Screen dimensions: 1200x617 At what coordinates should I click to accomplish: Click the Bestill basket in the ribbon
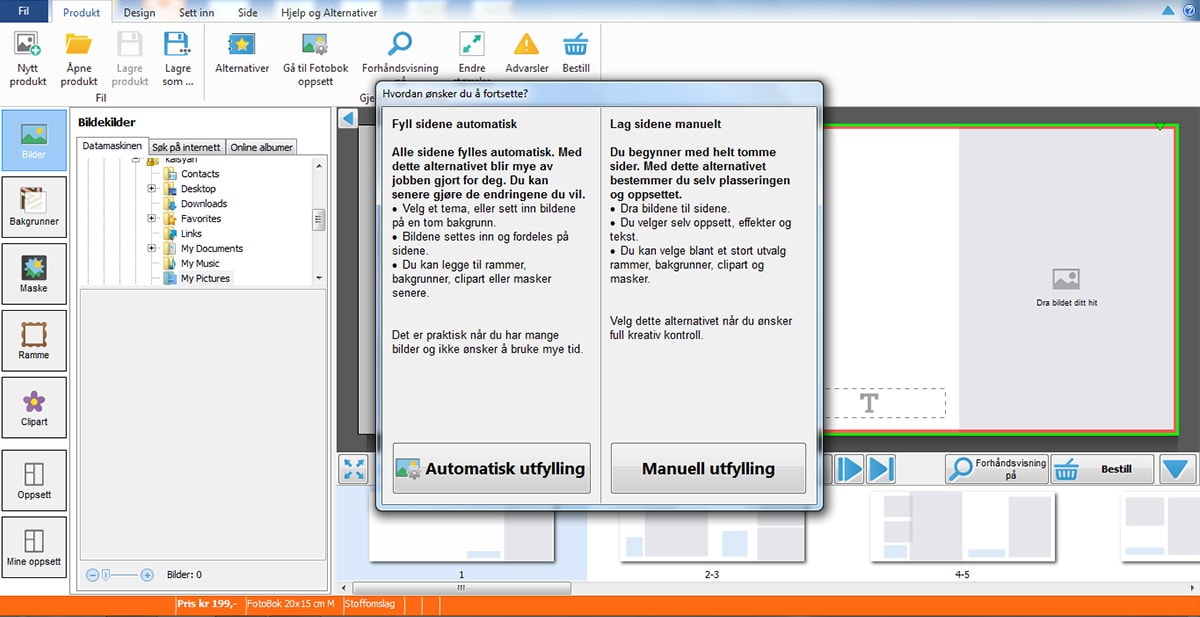pos(575,44)
